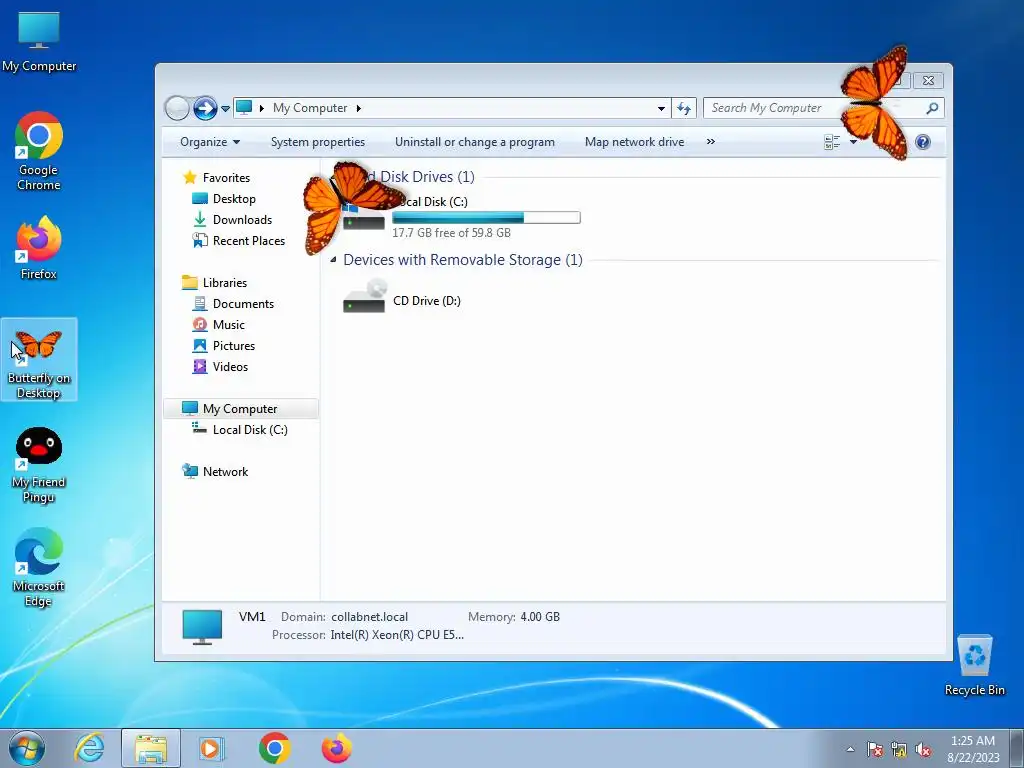1024x768 pixels.
Task: Collapse Devices with Removable Storage group
Action: (333, 260)
